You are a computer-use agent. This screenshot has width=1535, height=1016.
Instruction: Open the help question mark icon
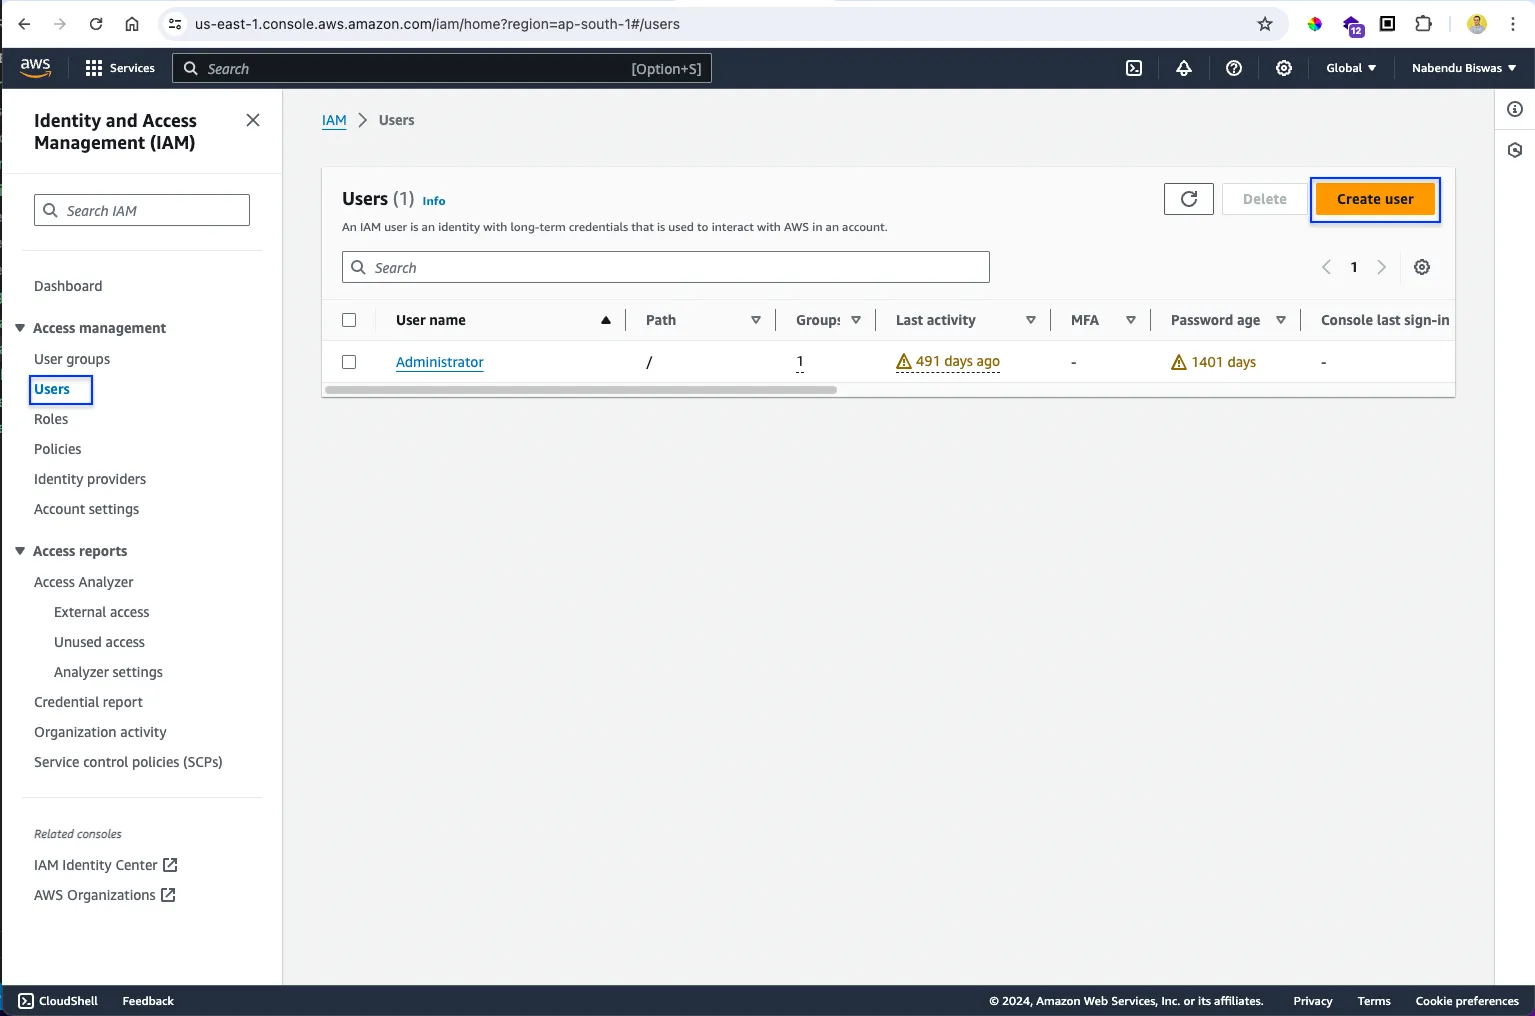(x=1234, y=68)
